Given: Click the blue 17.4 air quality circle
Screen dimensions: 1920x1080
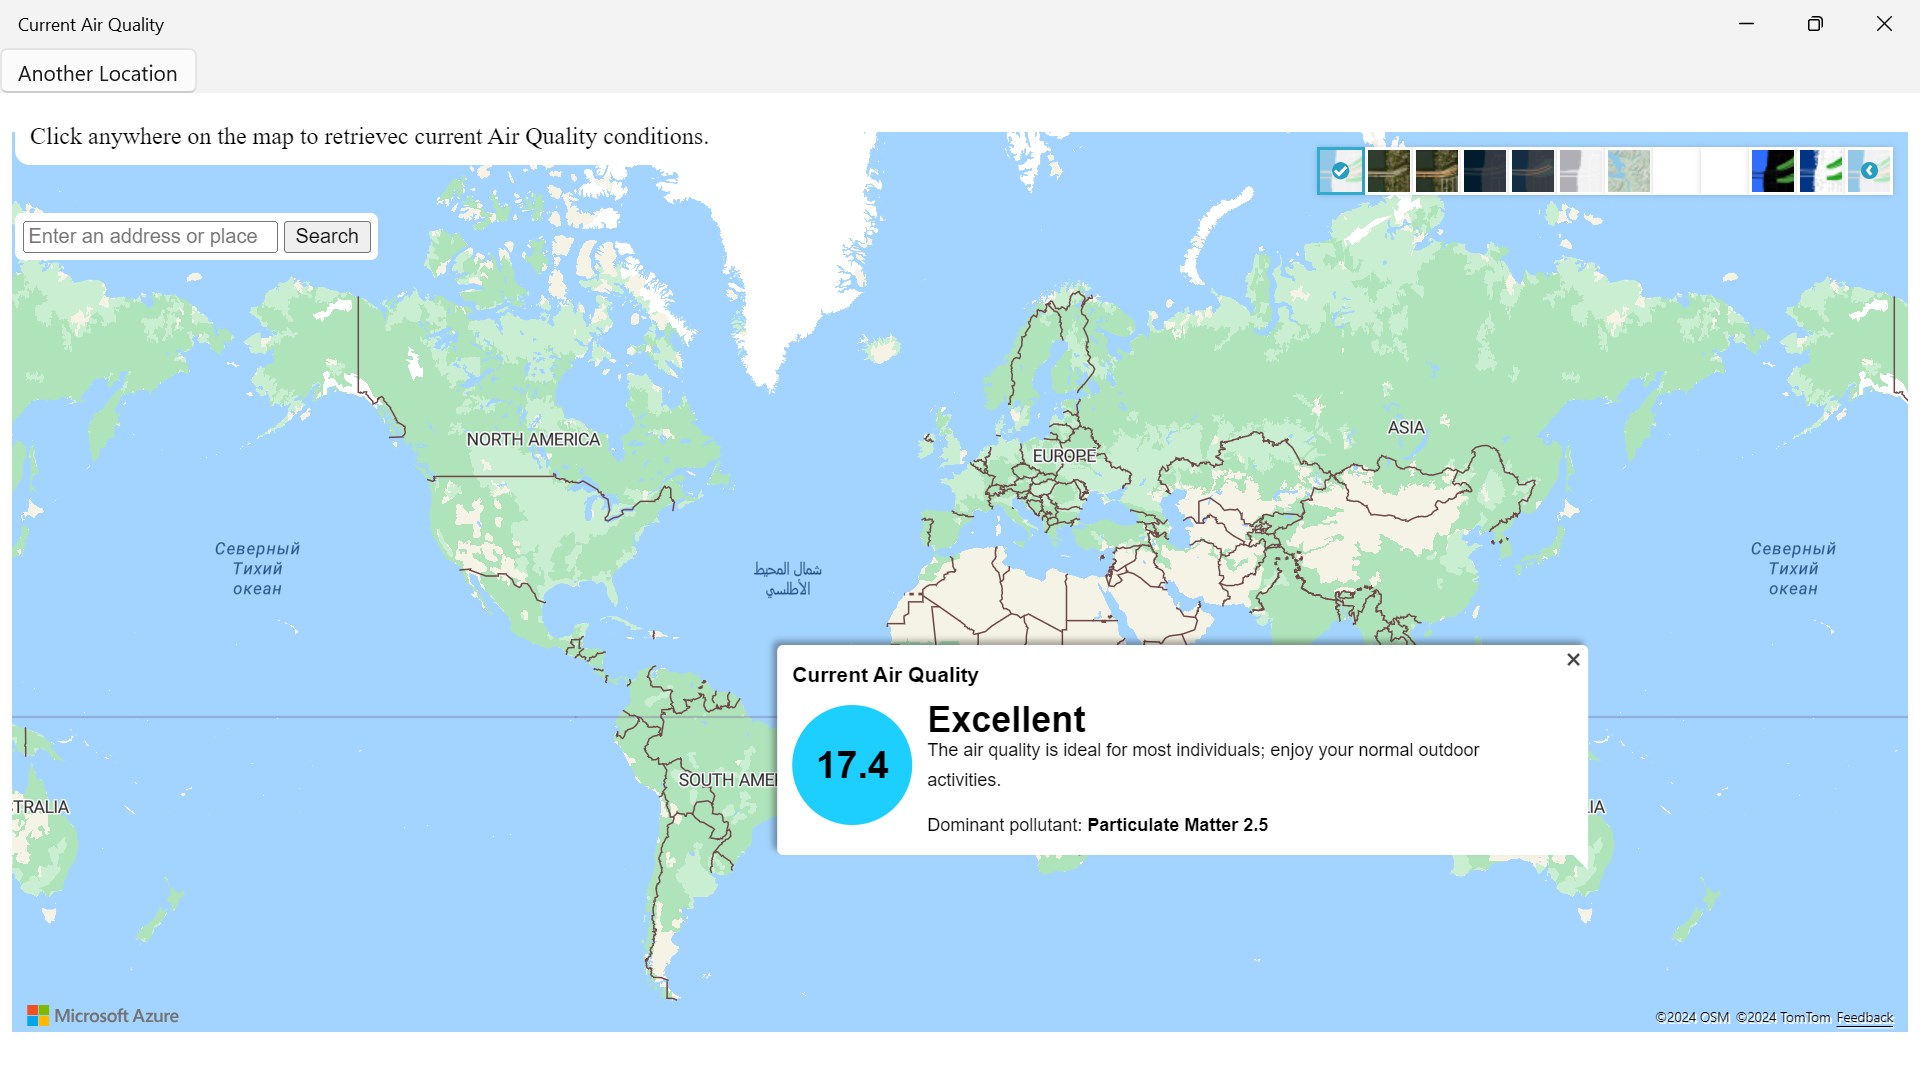Looking at the screenshot, I should click(852, 765).
